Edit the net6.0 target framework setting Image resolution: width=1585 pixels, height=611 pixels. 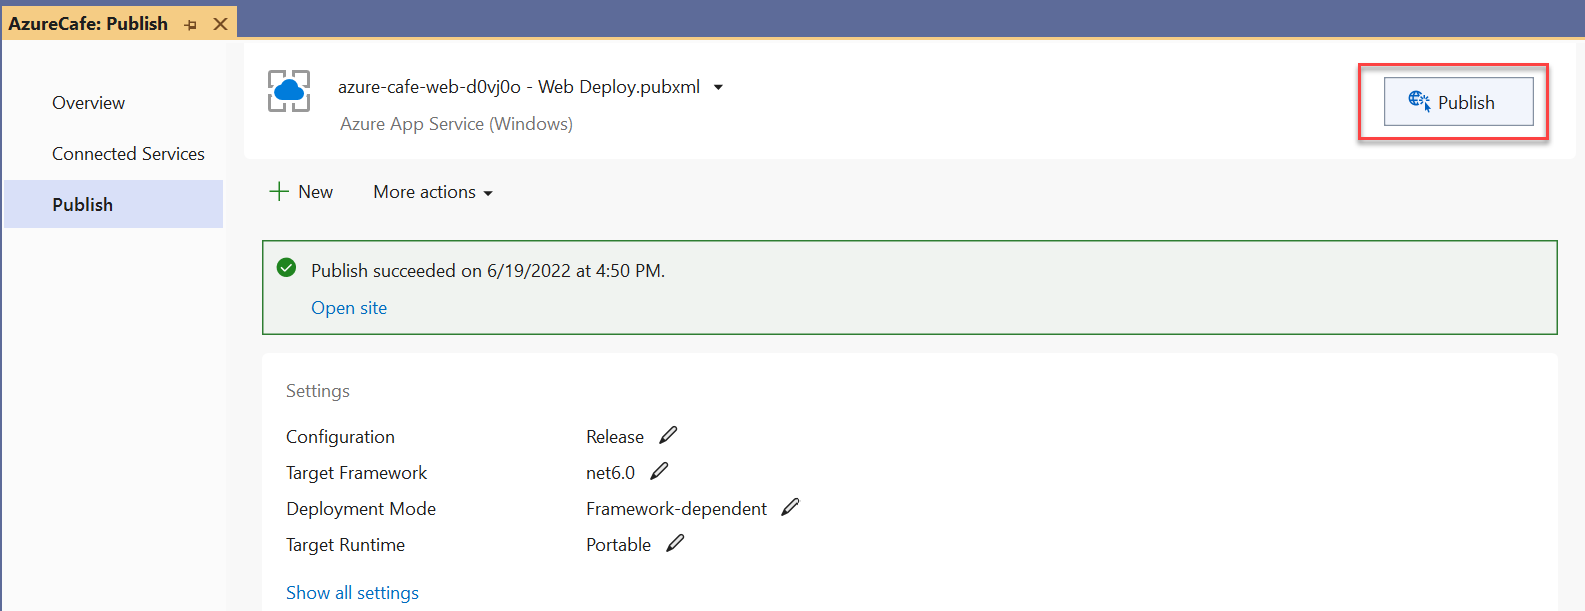click(659, 471)
